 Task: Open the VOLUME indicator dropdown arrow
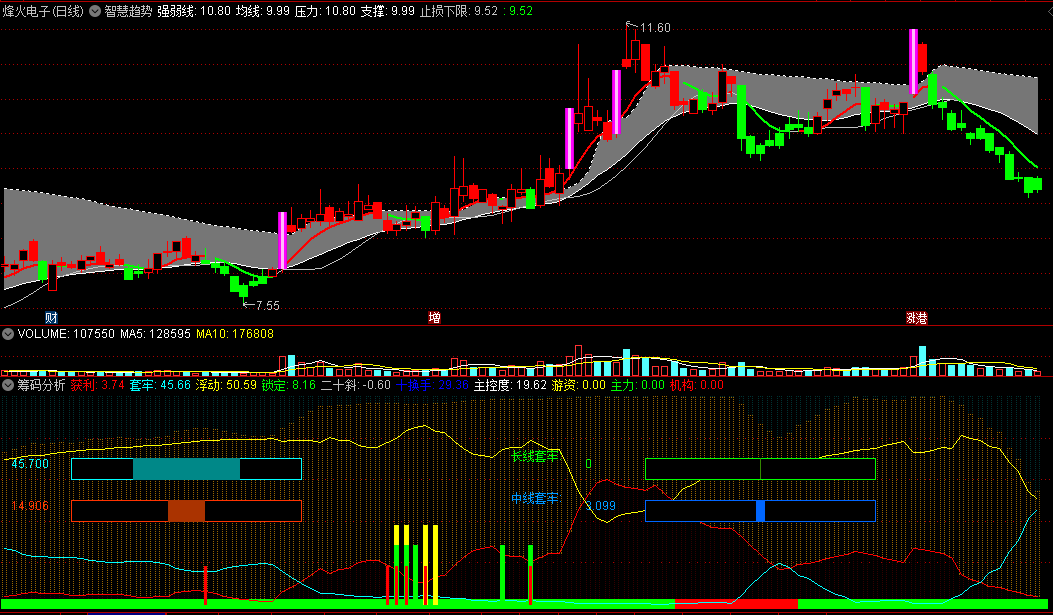(8, 334)
